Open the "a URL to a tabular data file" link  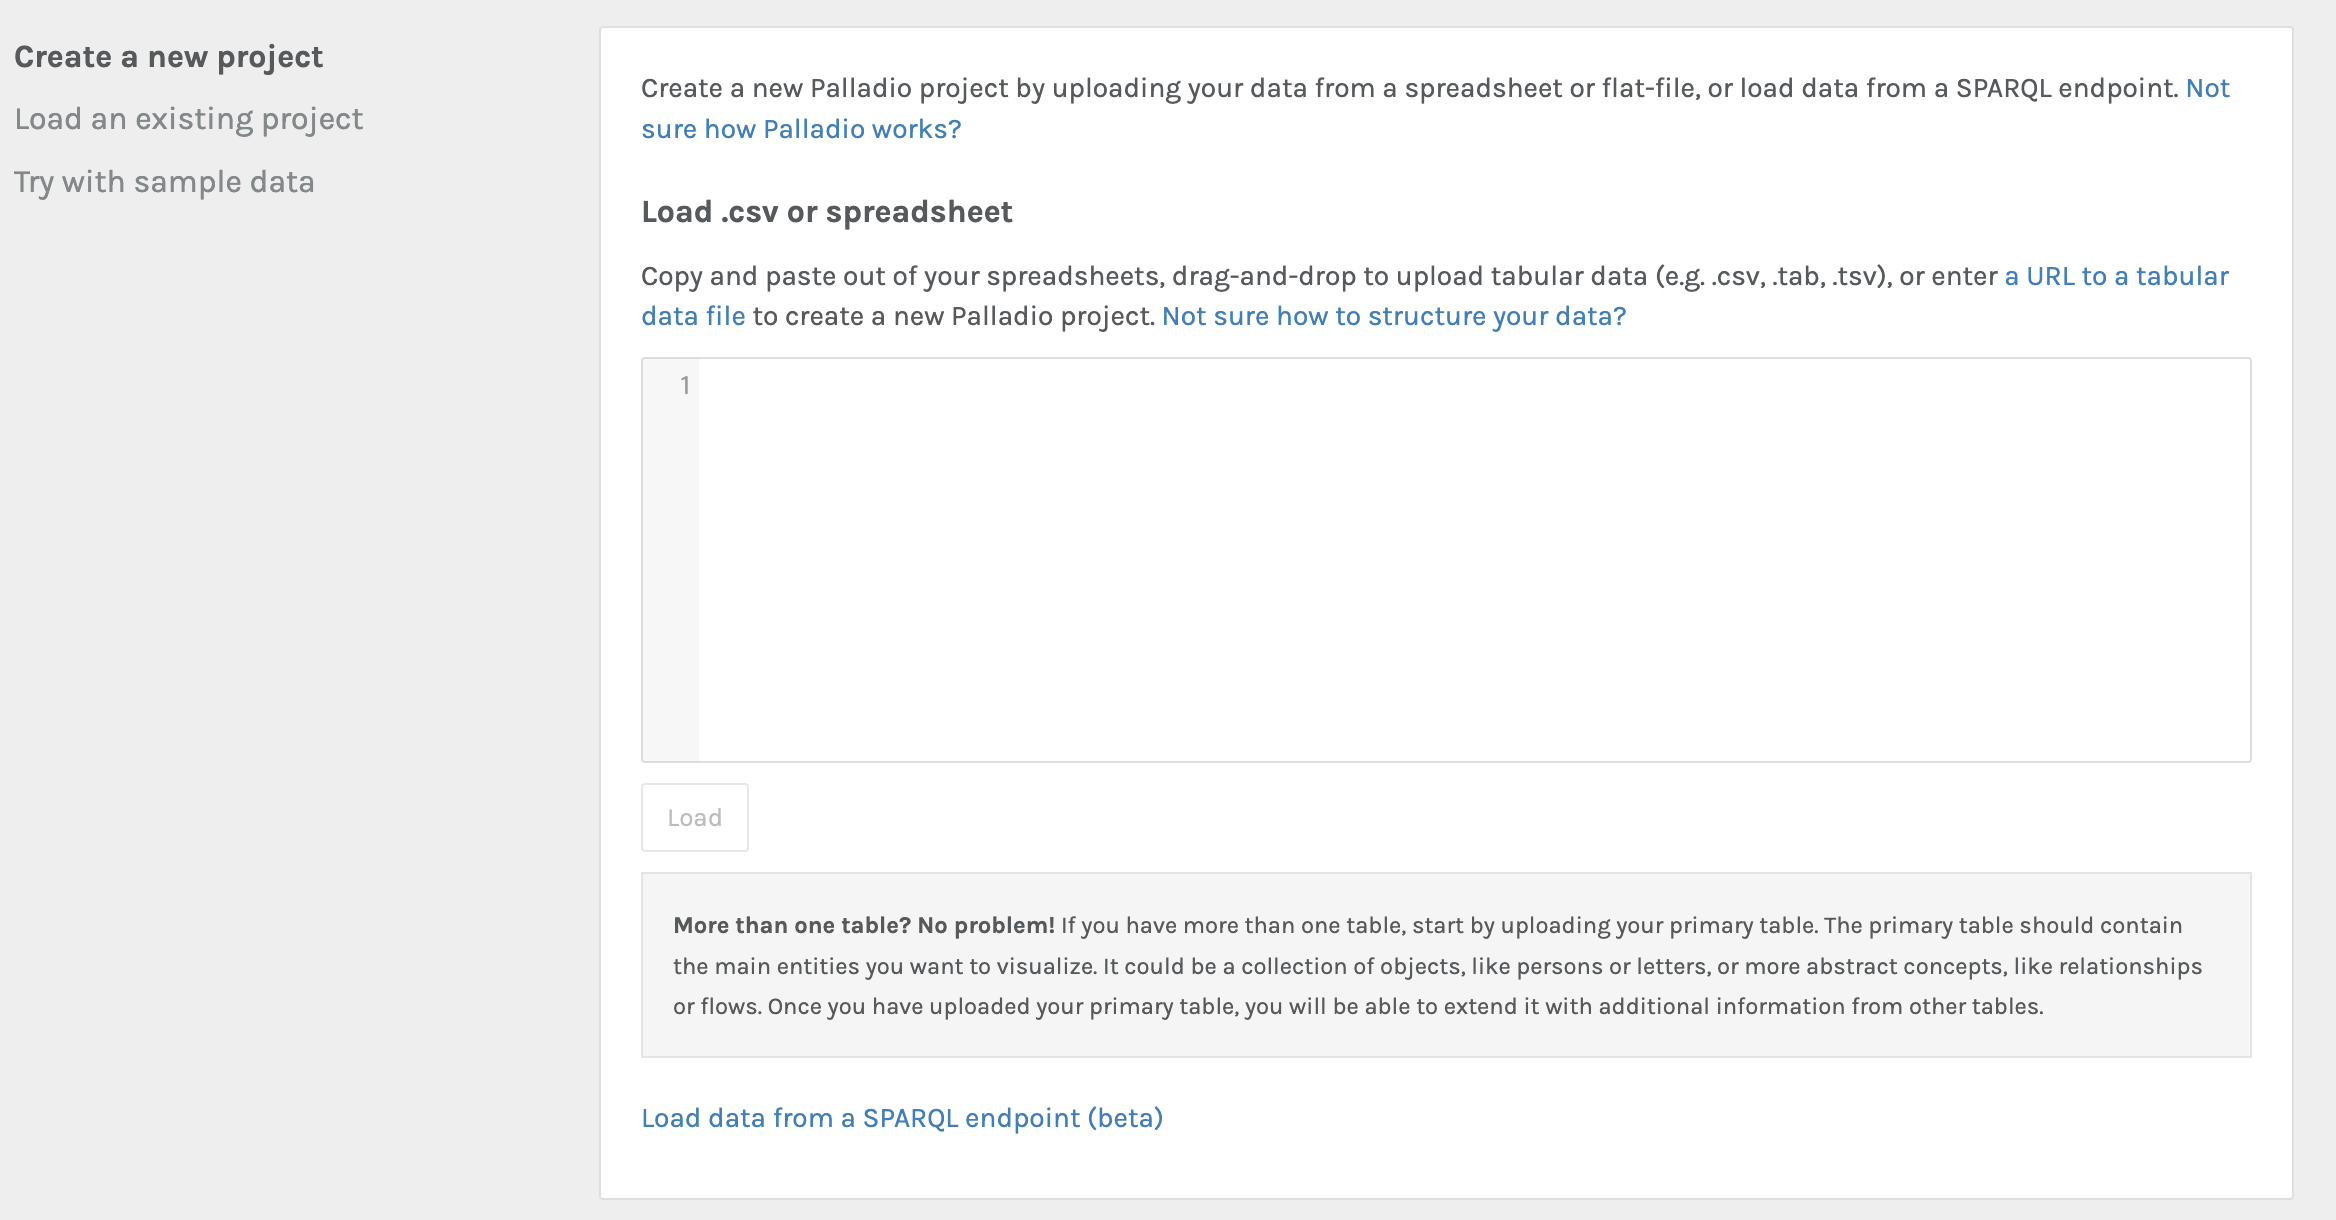point(2116,276)
